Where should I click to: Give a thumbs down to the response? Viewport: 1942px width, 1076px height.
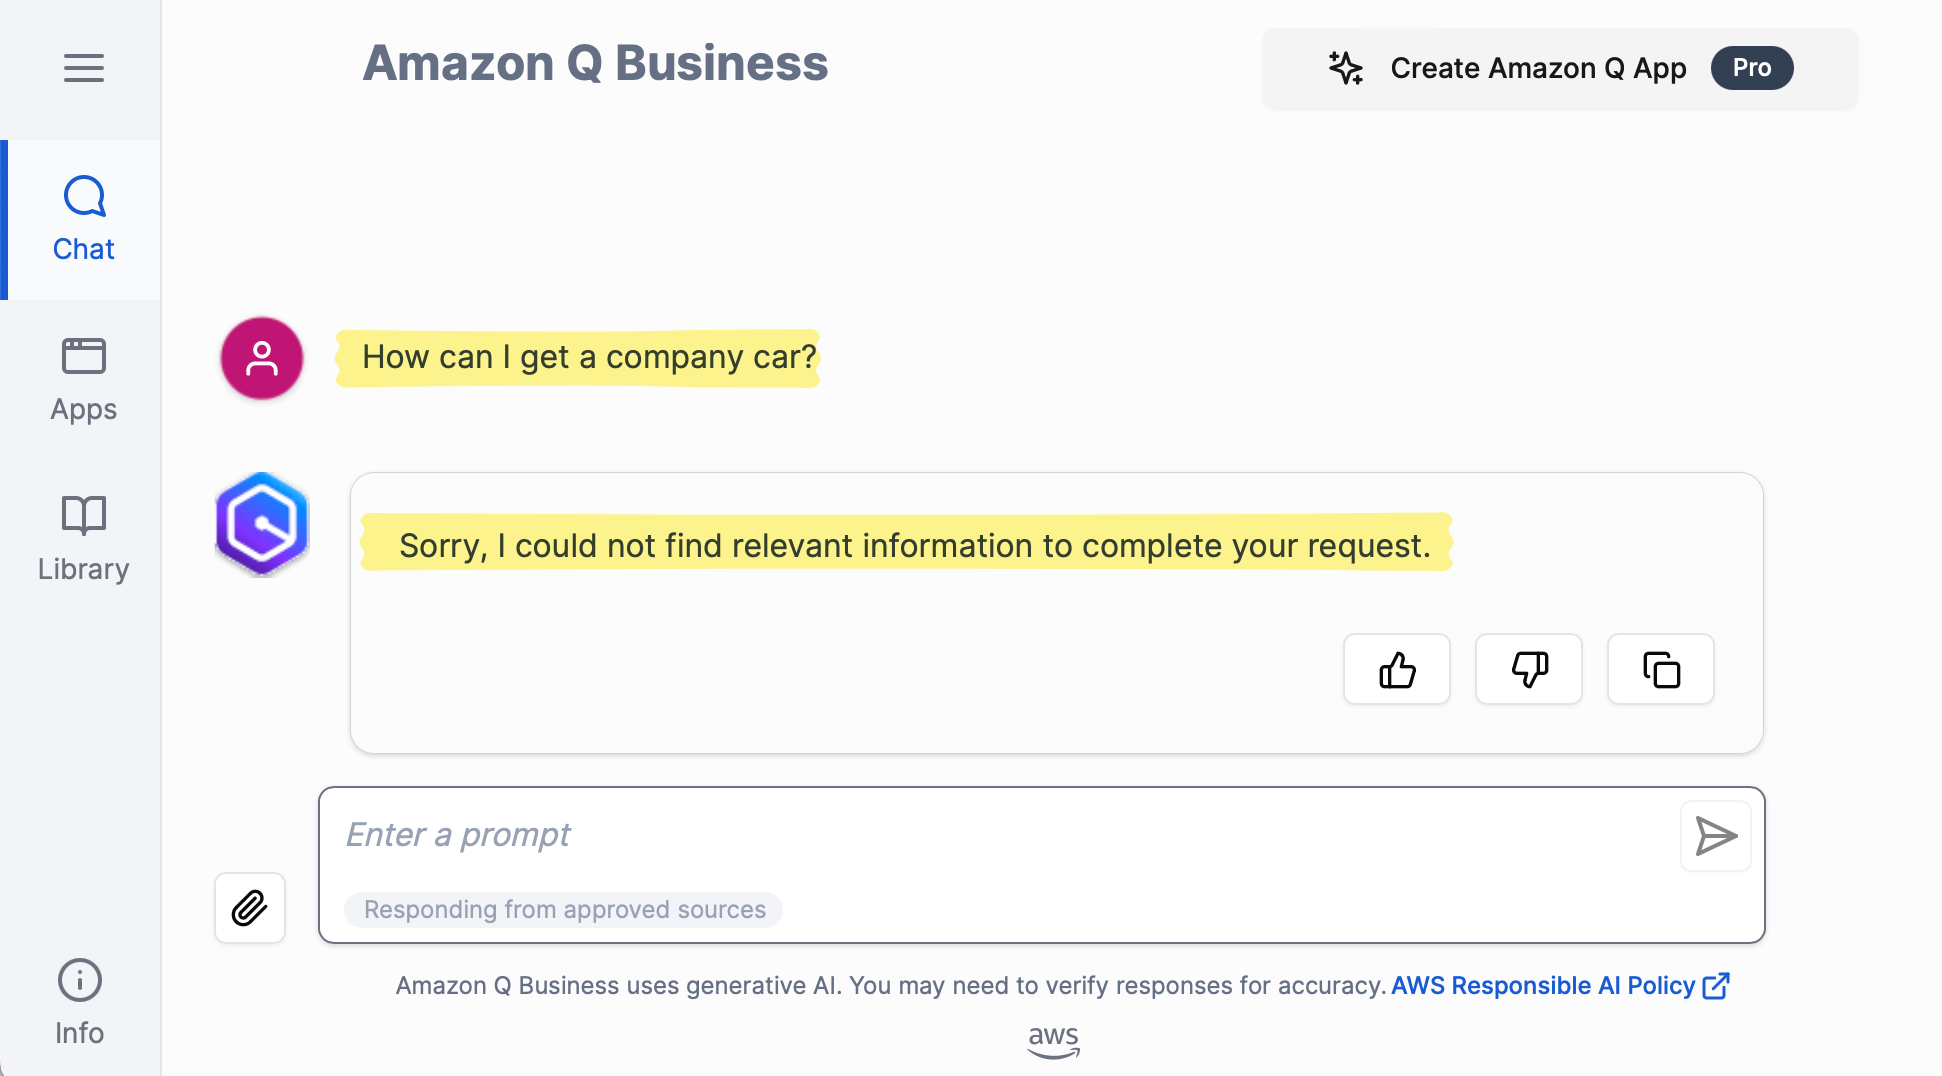click(x=1528, y=669)
